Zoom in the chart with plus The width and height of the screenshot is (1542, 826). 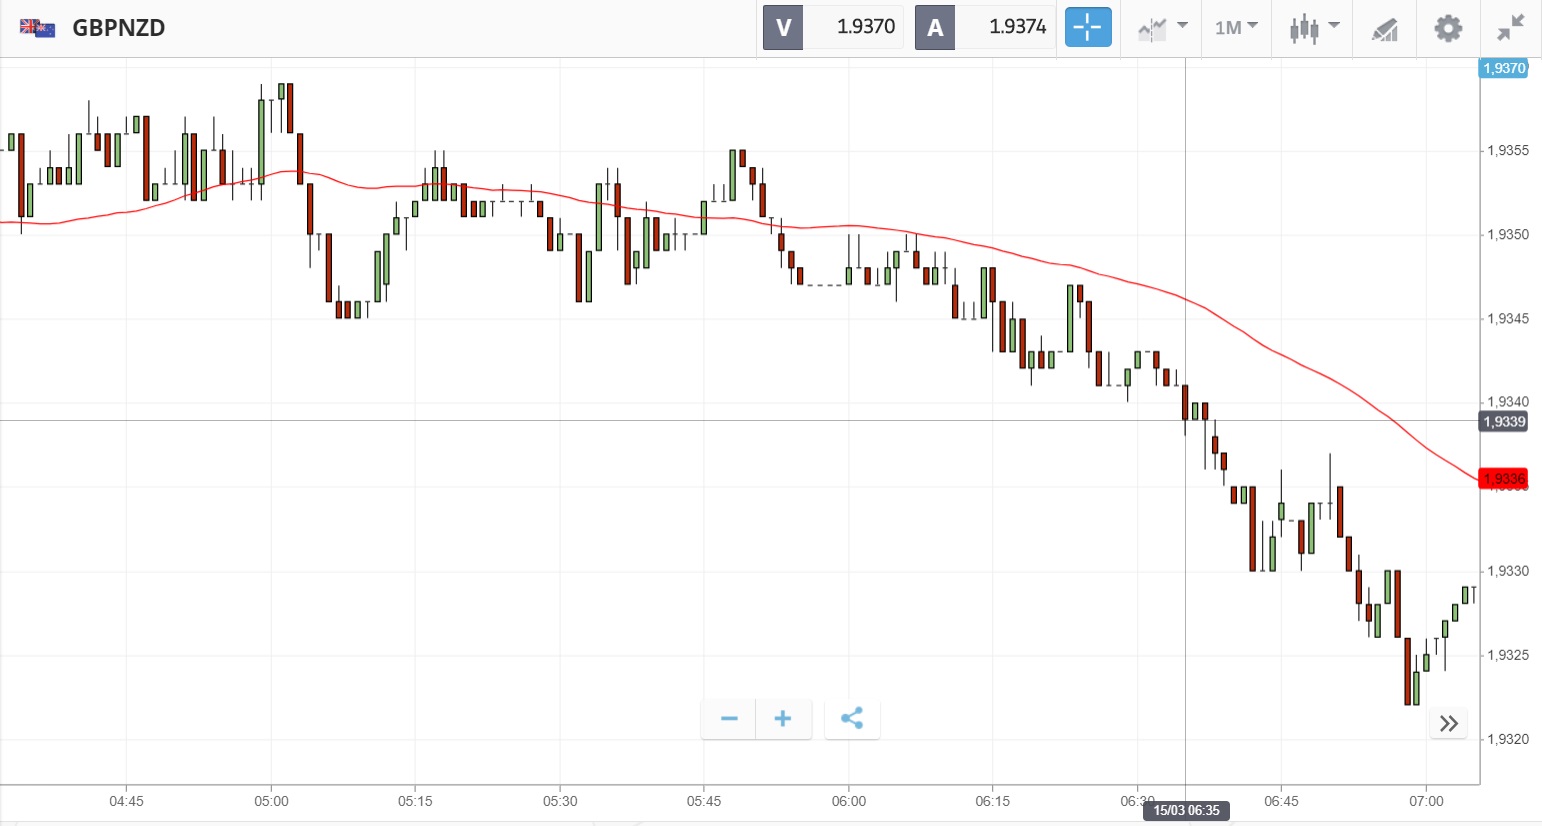click(783, 719)
